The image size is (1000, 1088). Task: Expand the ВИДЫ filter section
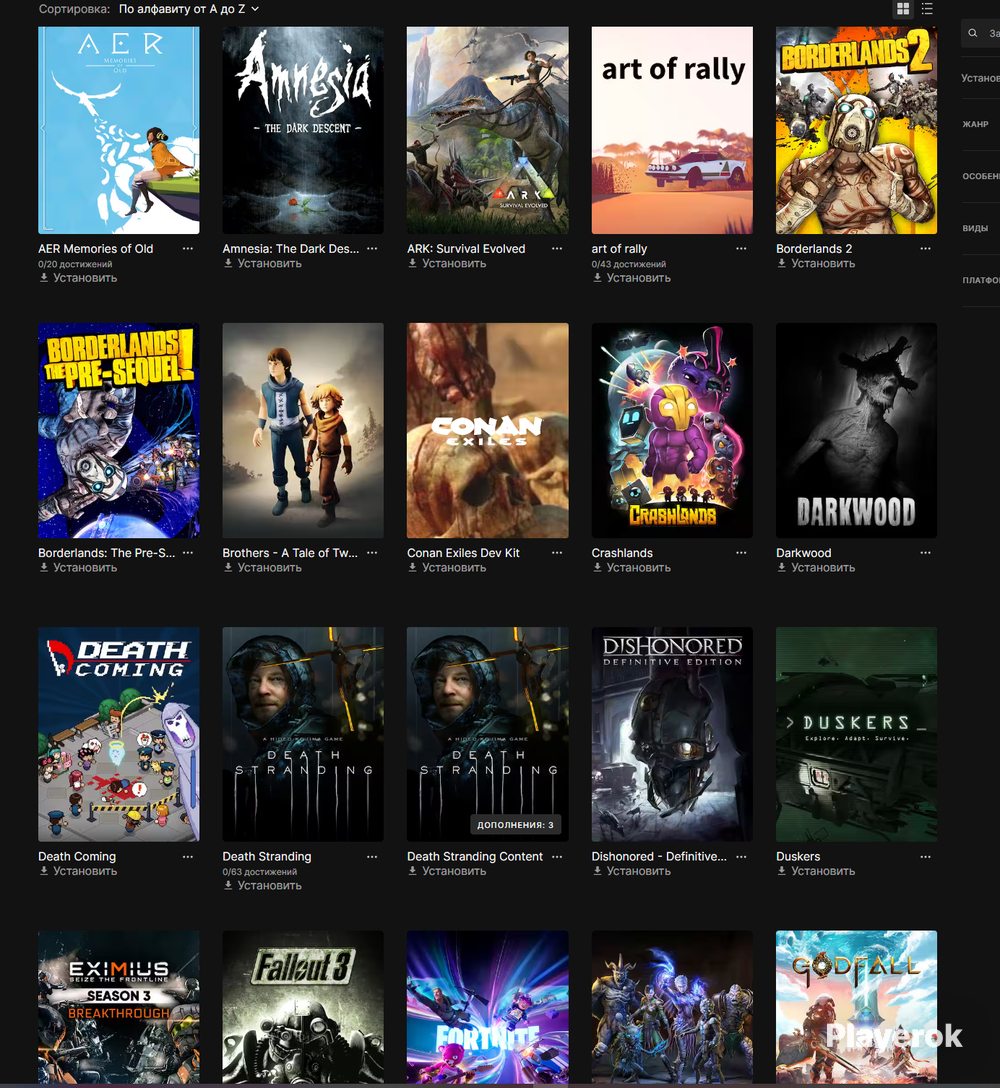tap(980, 228)
